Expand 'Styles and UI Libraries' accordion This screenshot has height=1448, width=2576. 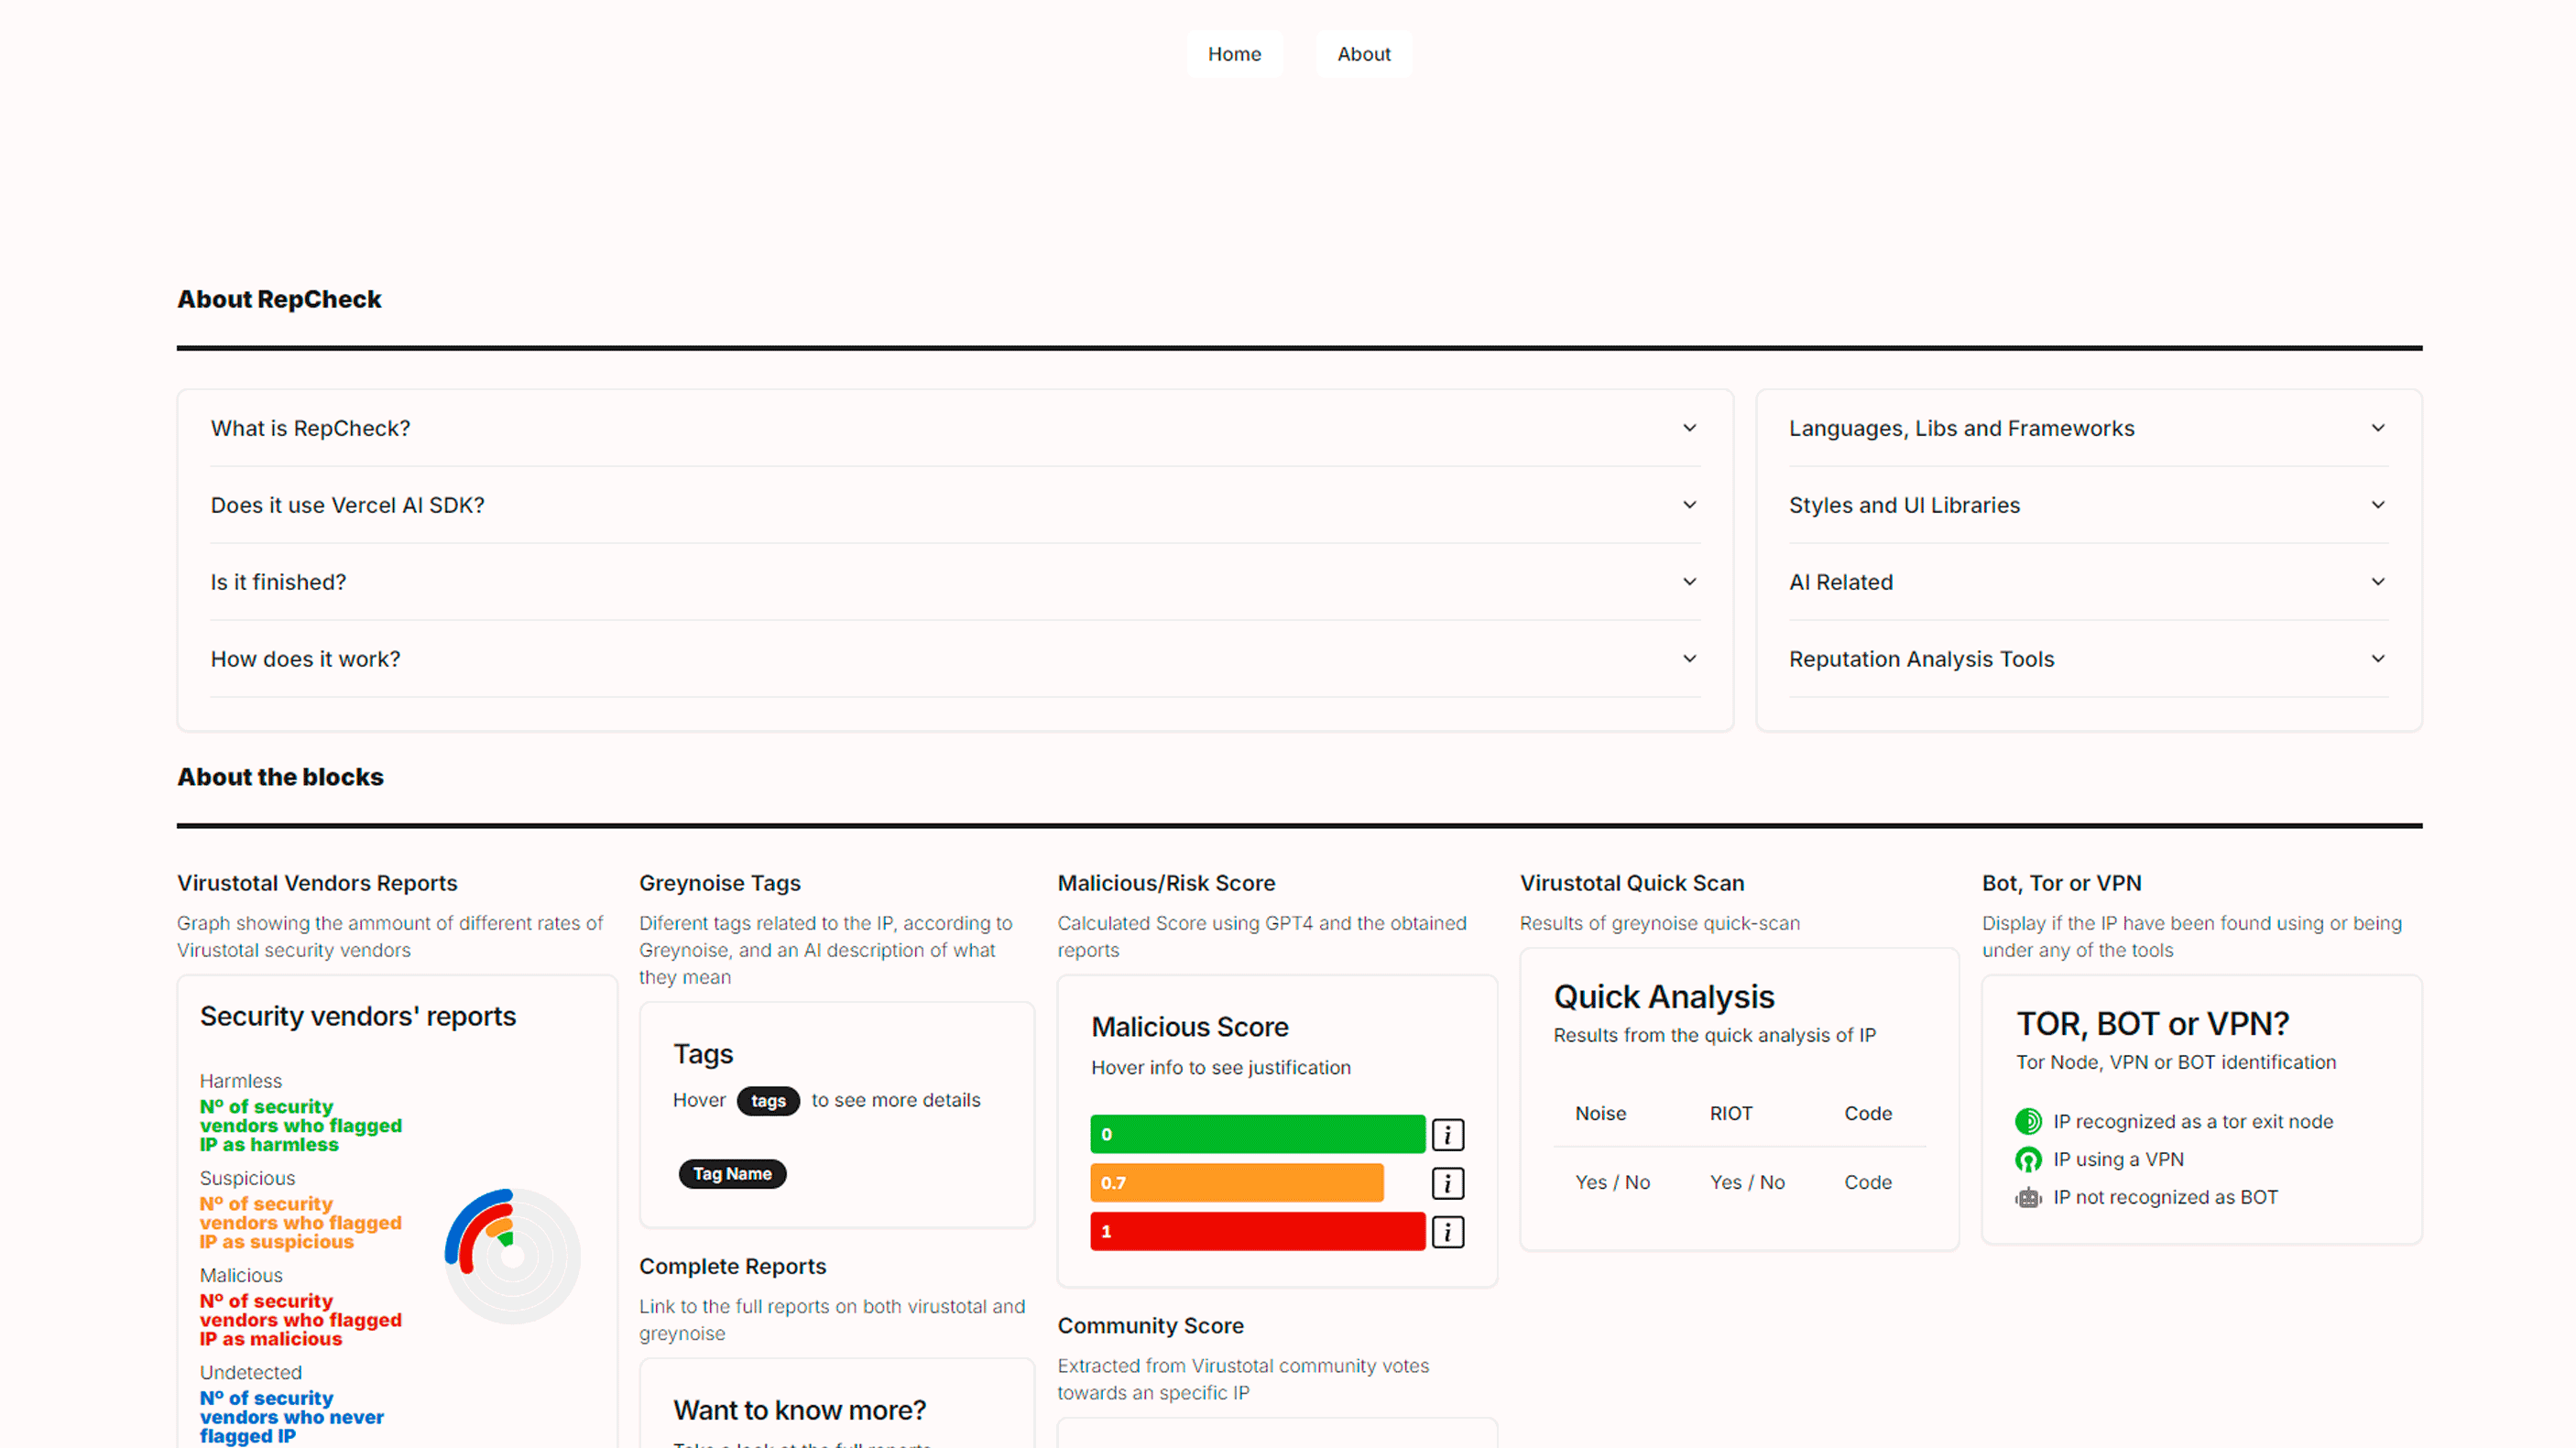tap(2088, 505)
